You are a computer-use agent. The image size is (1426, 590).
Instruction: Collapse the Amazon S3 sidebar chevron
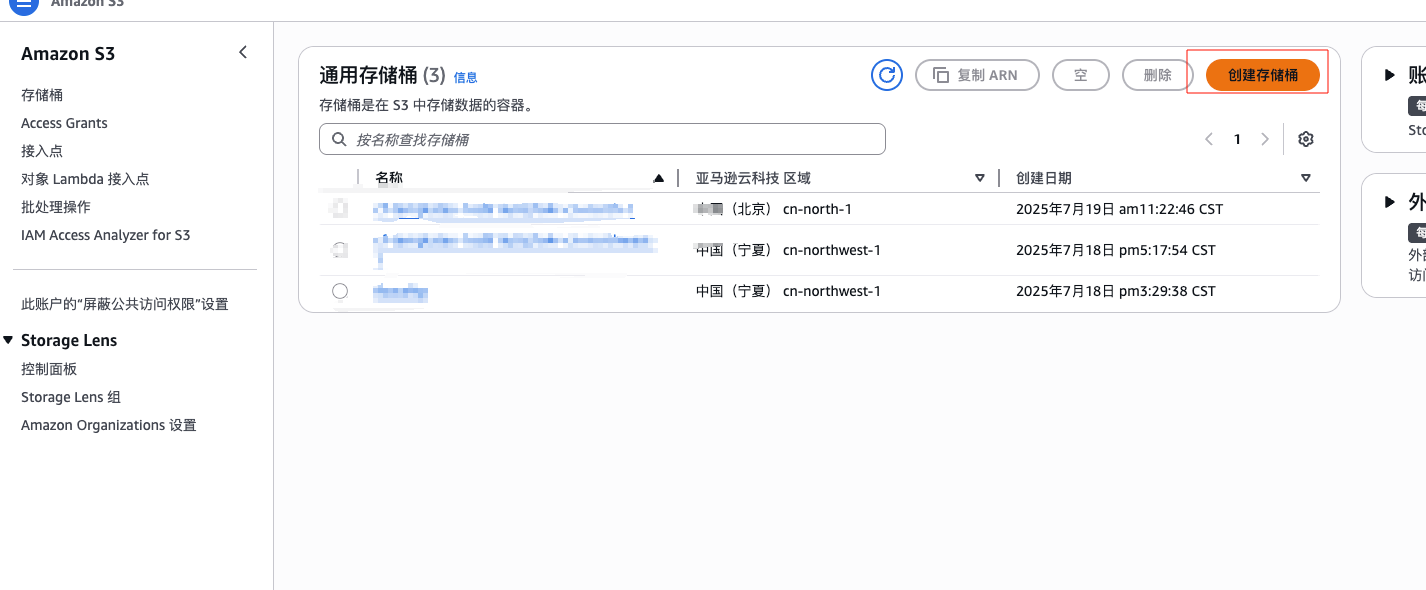243,52
